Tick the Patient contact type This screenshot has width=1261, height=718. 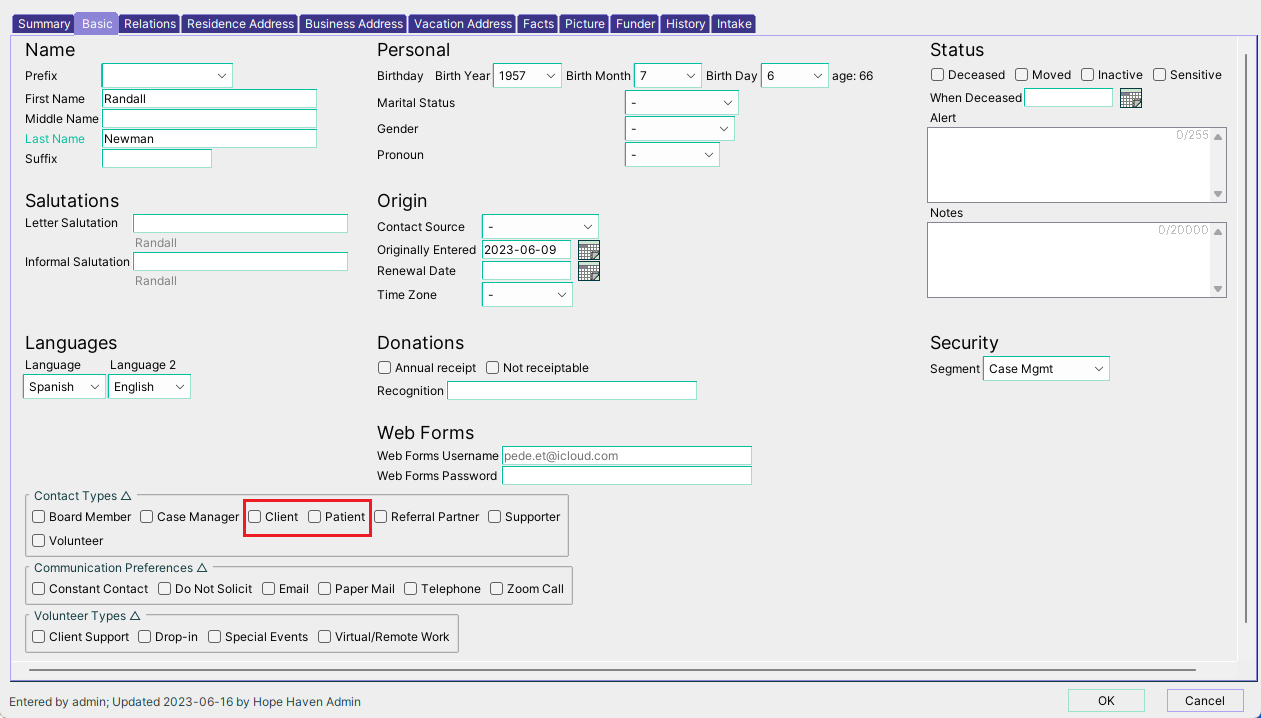pyautogui.click(x=315, y=517)
